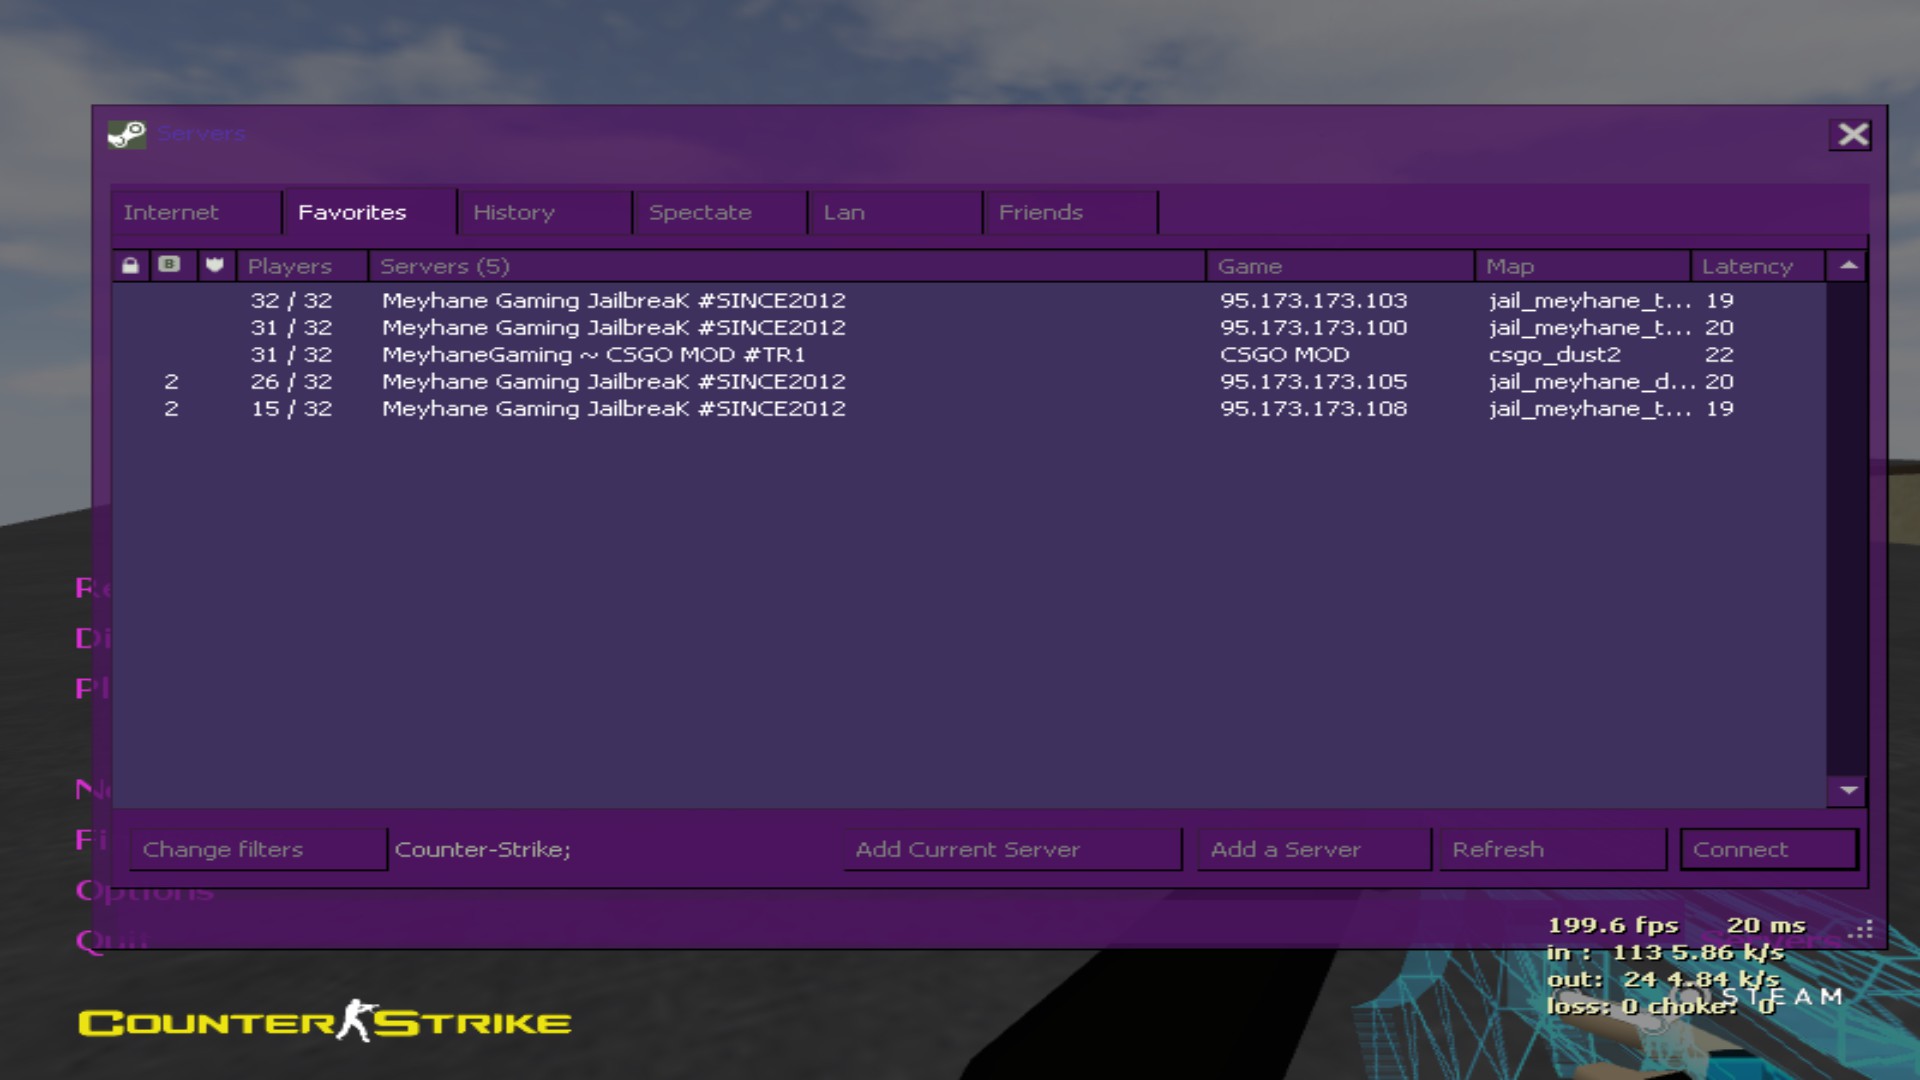Close the Servers dialog

[1852, 135]
